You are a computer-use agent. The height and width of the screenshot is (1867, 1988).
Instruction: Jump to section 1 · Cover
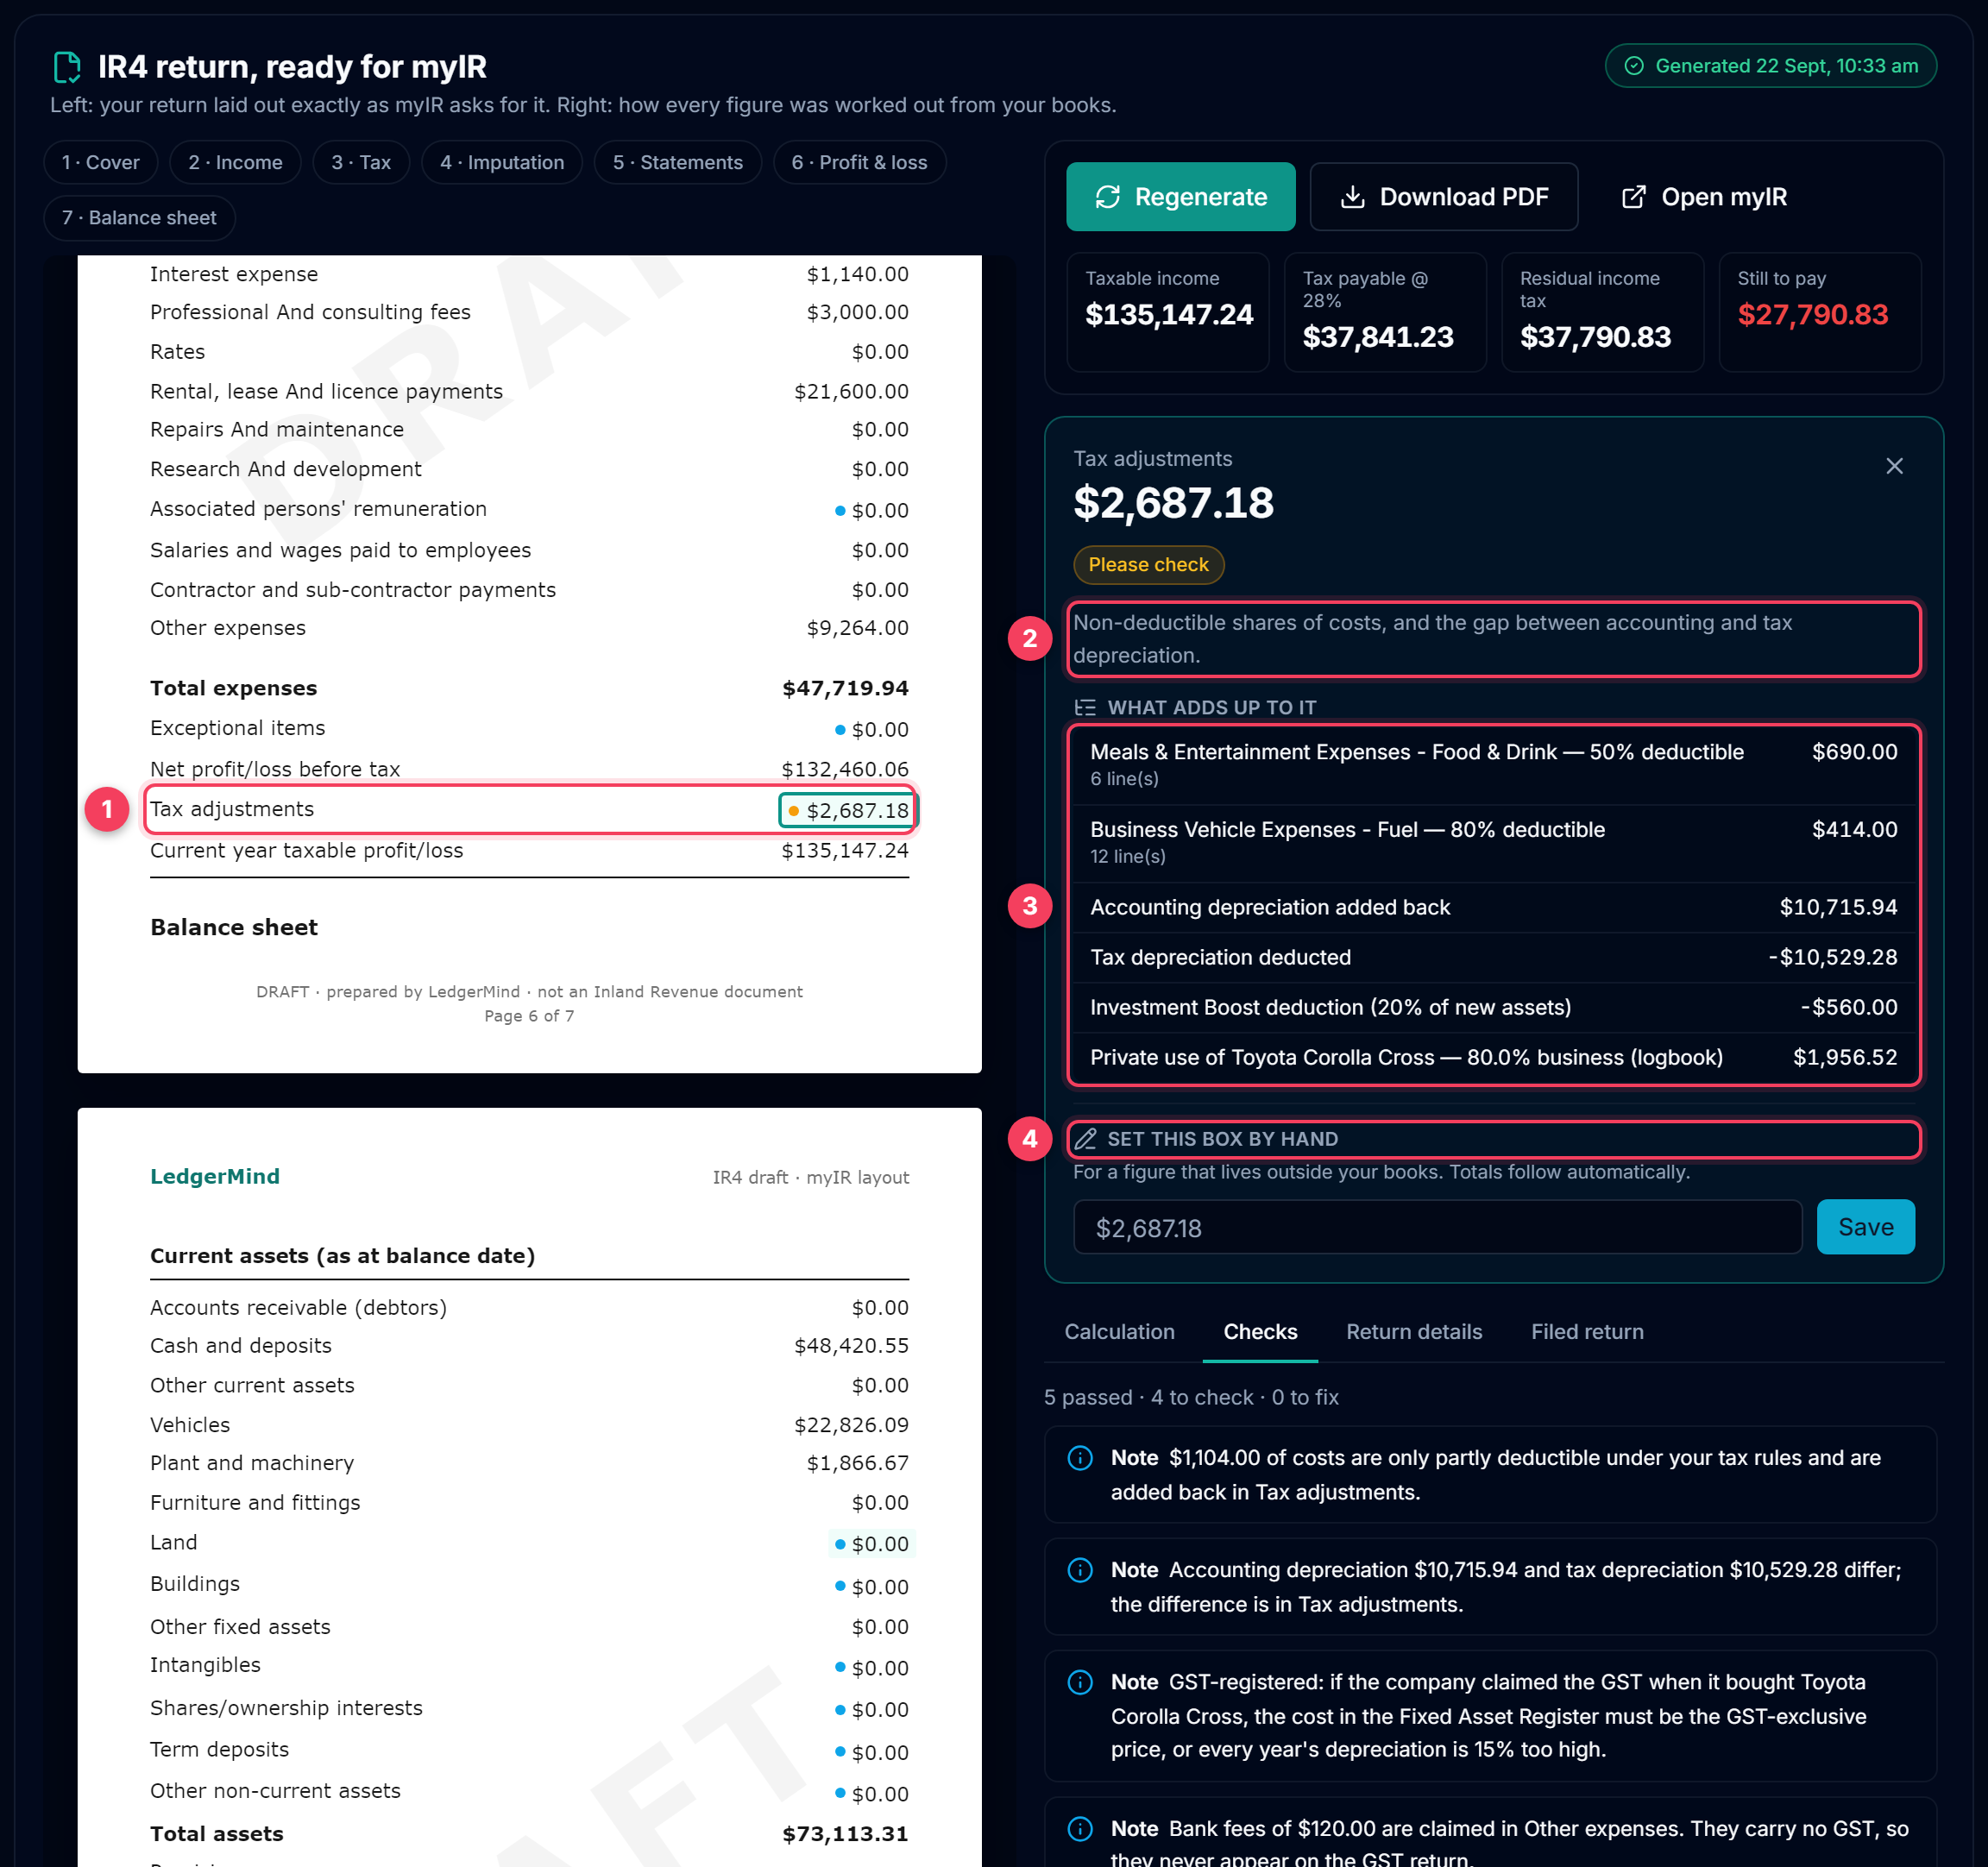[100, 162]
